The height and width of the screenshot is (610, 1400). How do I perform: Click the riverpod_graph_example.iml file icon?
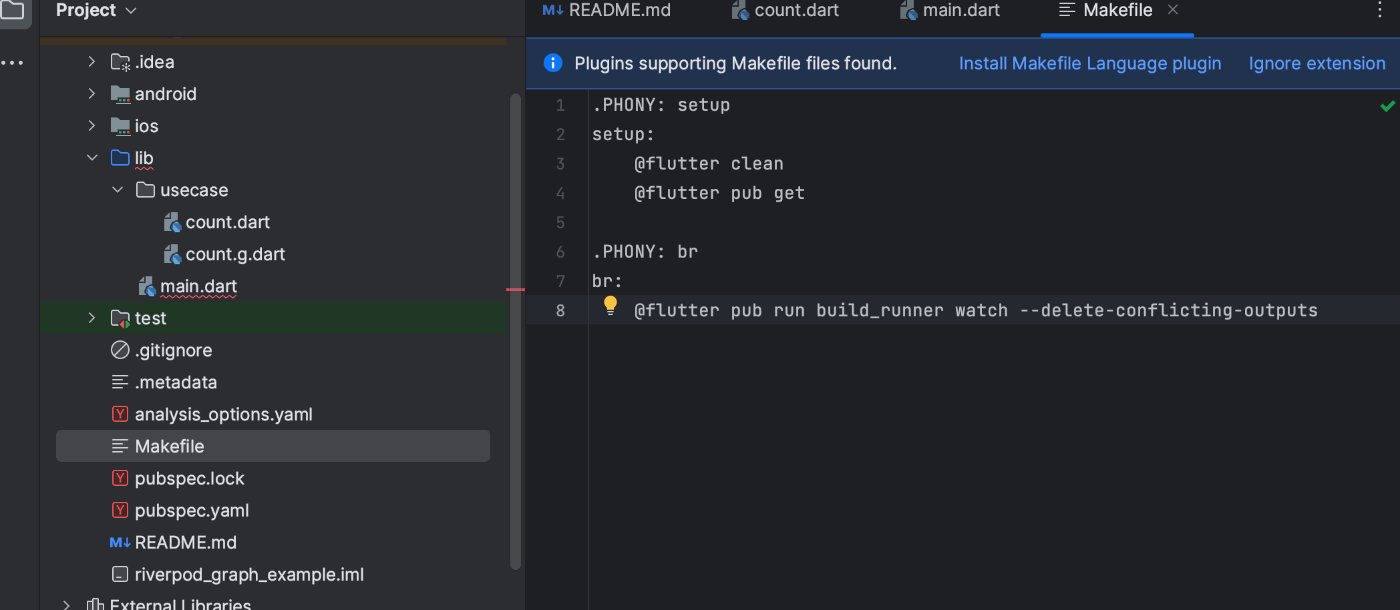tap(120, 574)
